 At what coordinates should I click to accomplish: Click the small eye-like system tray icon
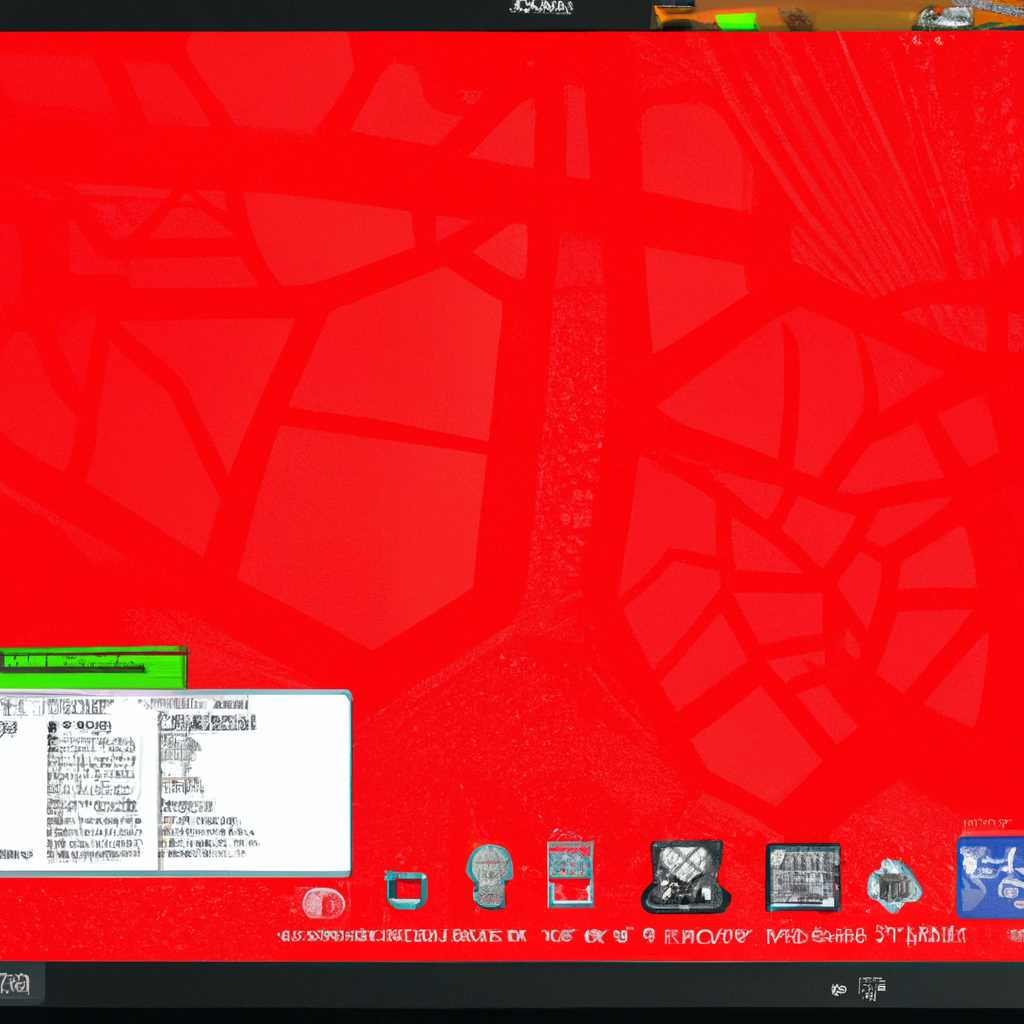coord(839,990)
